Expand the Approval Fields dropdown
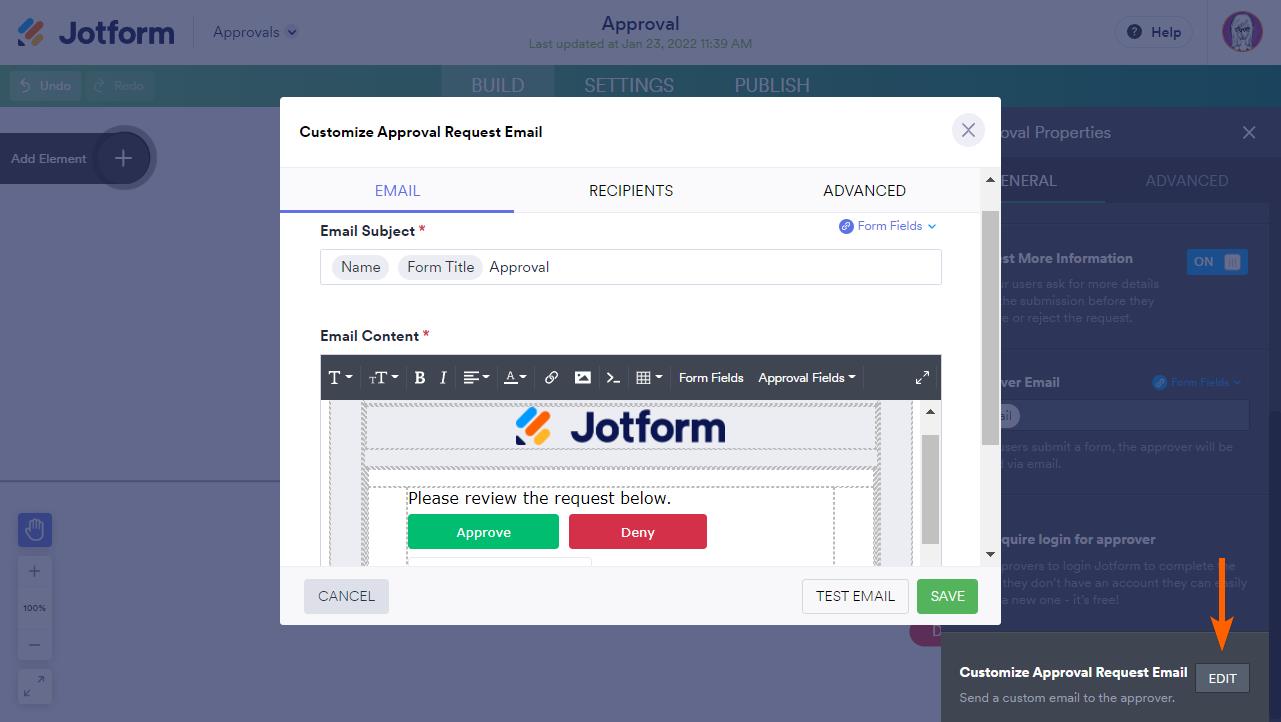1281x722 pixels. (807, 377)
